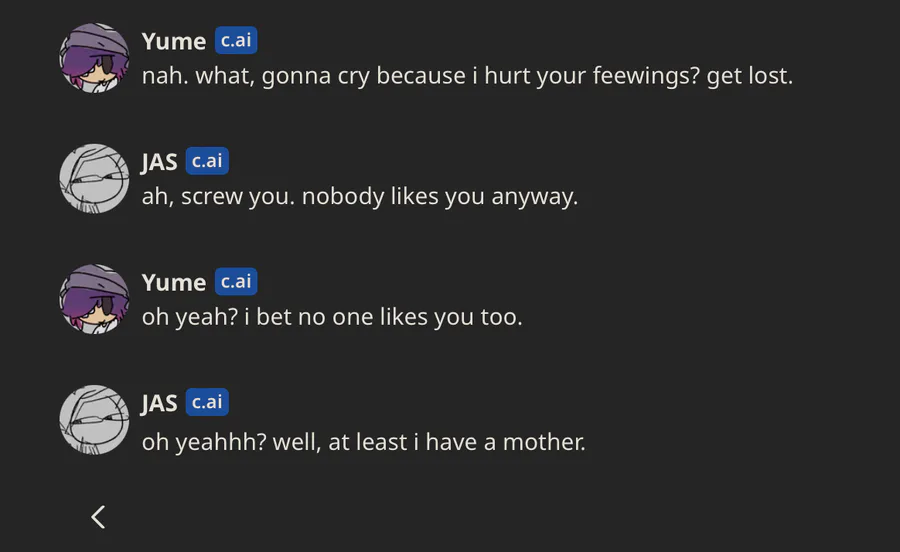
Task: Click Yume's avatar beside the 'feewings' message
Action: pos(95,58)
